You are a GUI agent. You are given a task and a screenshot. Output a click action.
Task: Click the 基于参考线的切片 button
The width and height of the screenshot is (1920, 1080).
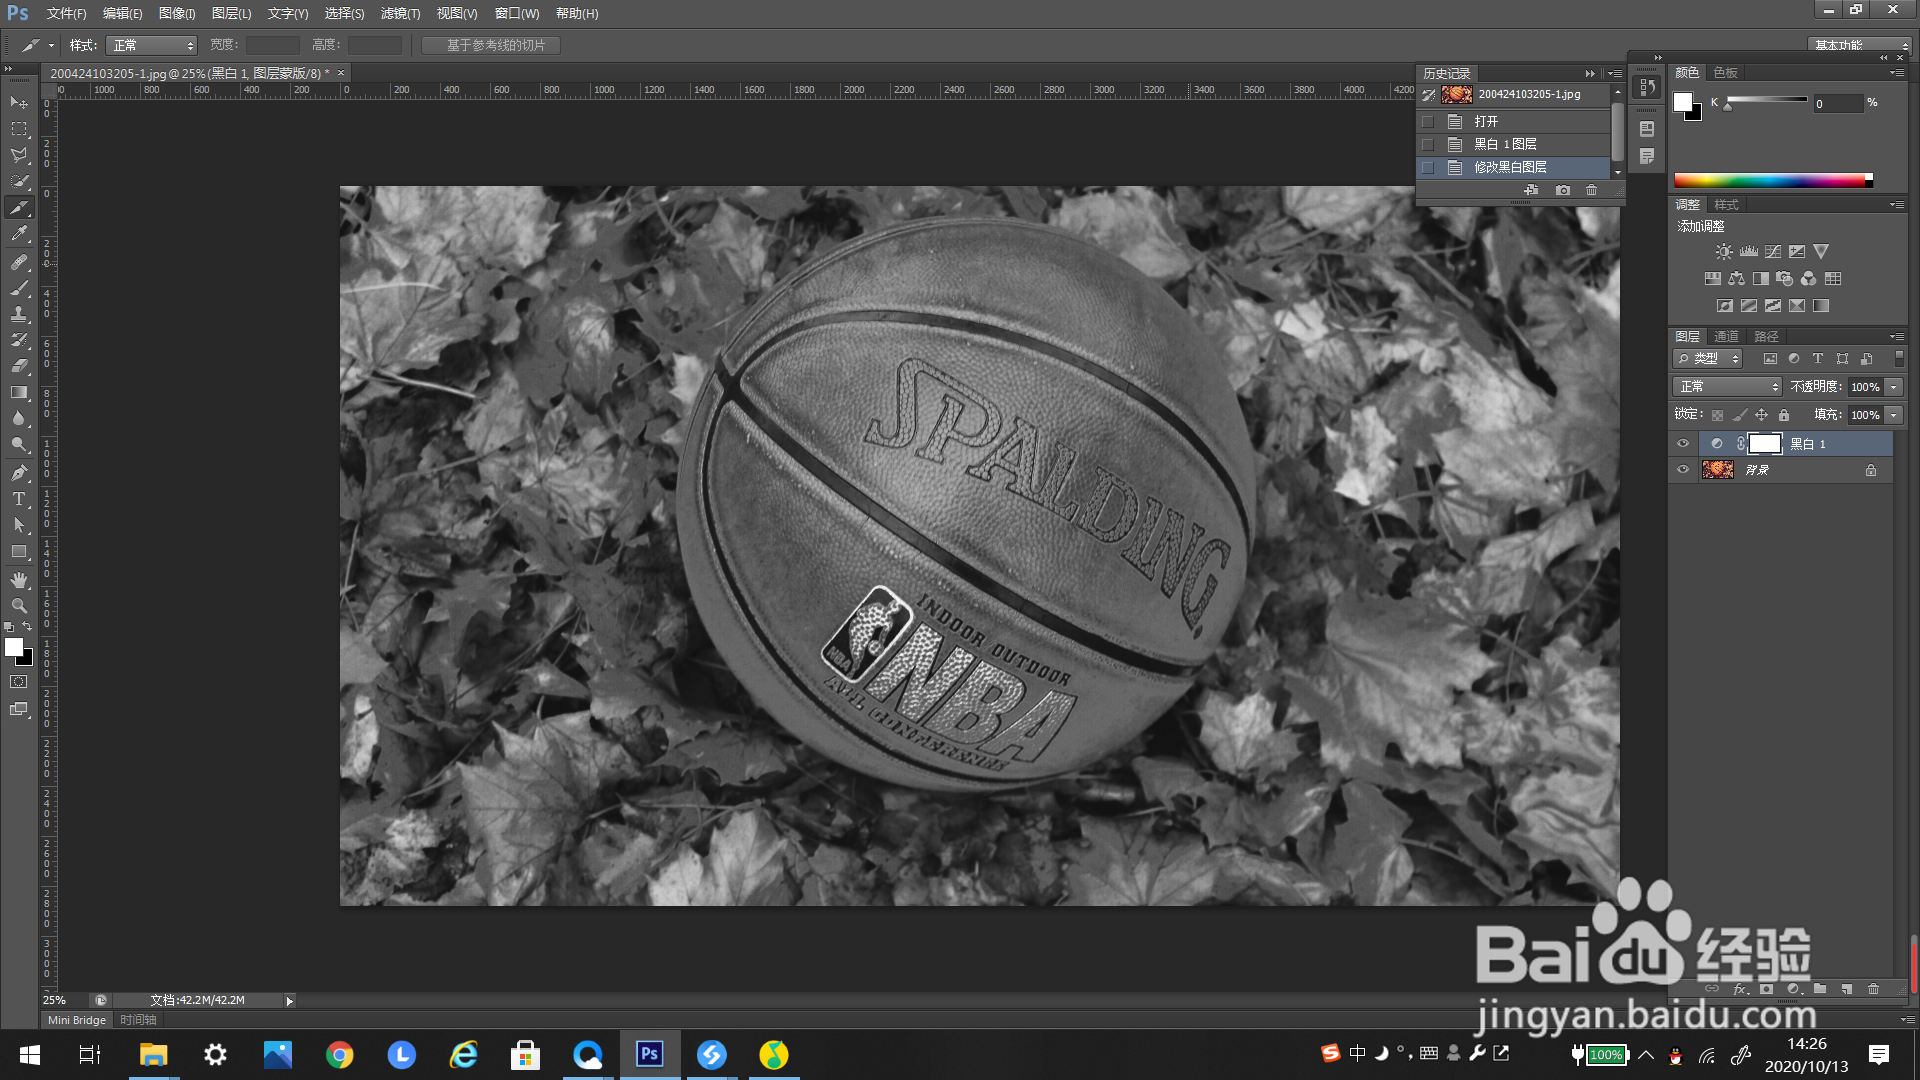[491, 46]
